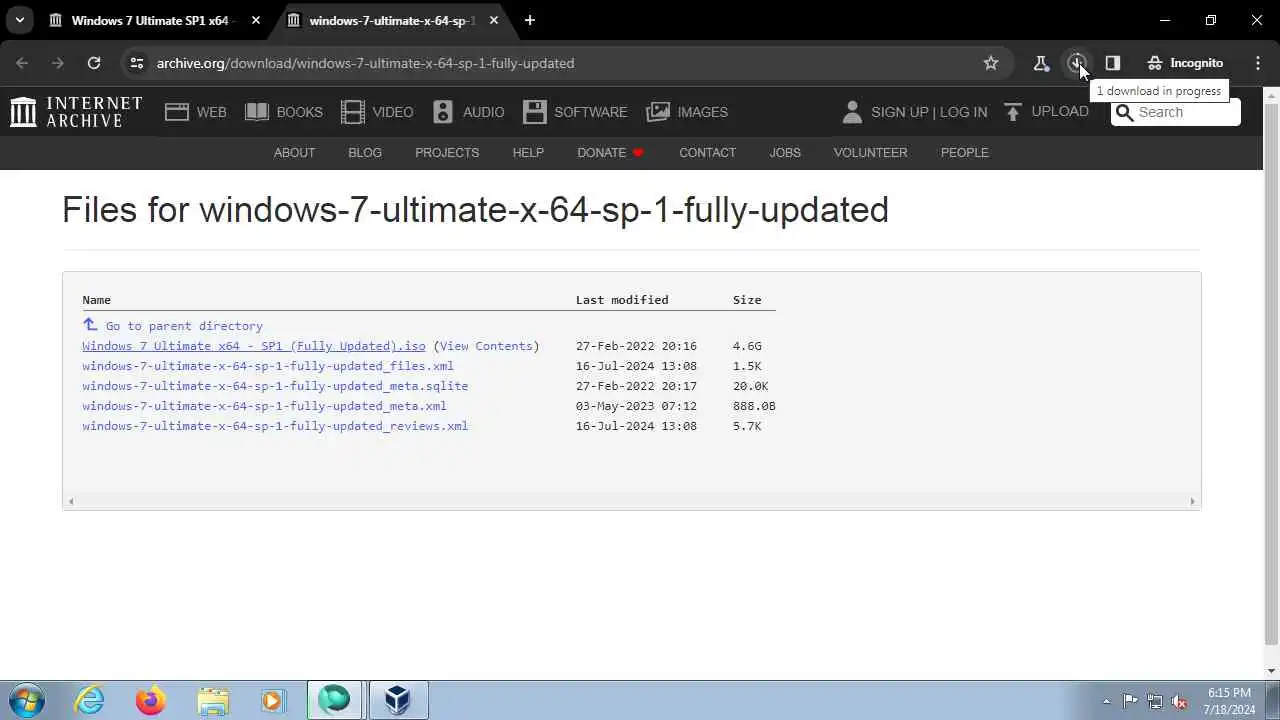1280x720 pixels.
Task: Go back to previous page
Action: (22, 63)
